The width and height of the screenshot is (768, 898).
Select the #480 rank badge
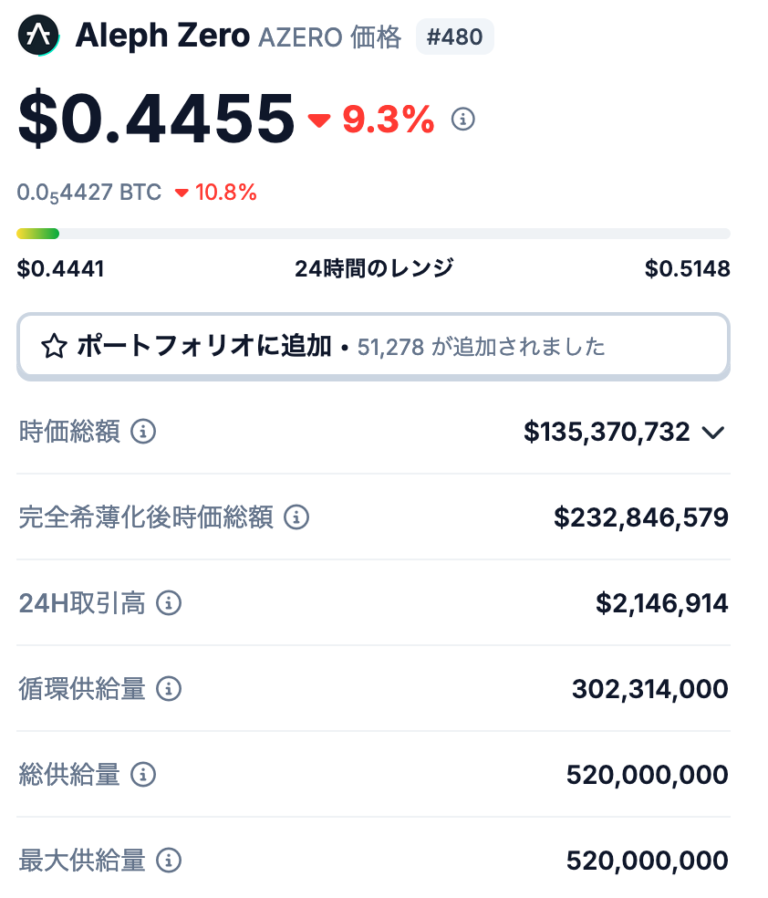point(455,36)
